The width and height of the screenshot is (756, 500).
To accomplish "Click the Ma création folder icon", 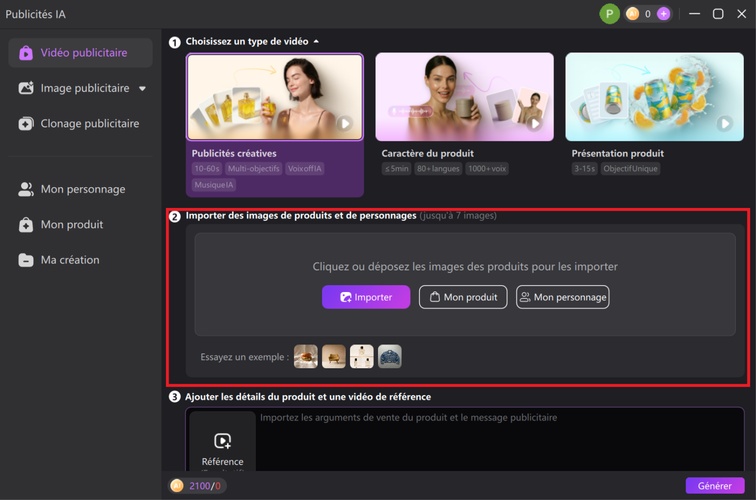I will pyautogui.click(x=26, y=260).
